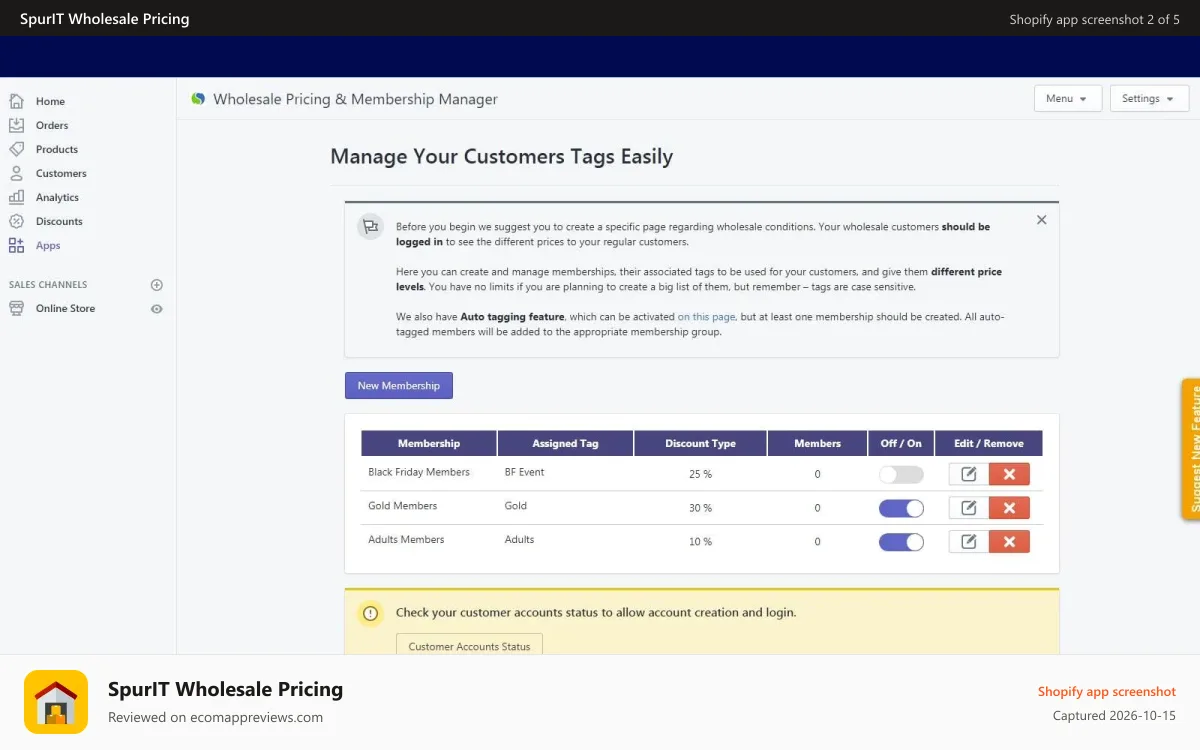The image size is (1200, 750).
Task: Open the Menu dropdown
Action: tap(1067, 98)
